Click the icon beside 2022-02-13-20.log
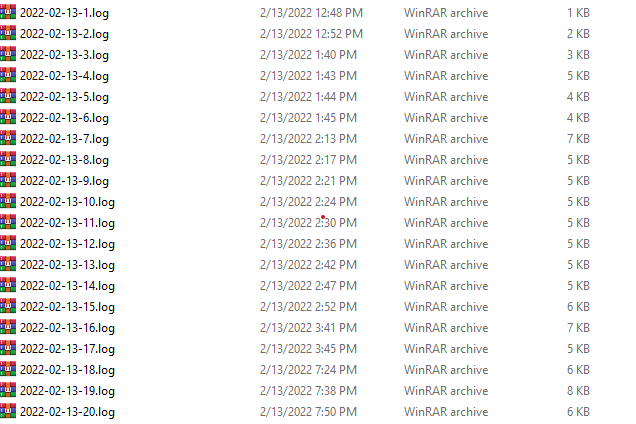This screenshot has height=424, width=636. click(x=8, y=411)
